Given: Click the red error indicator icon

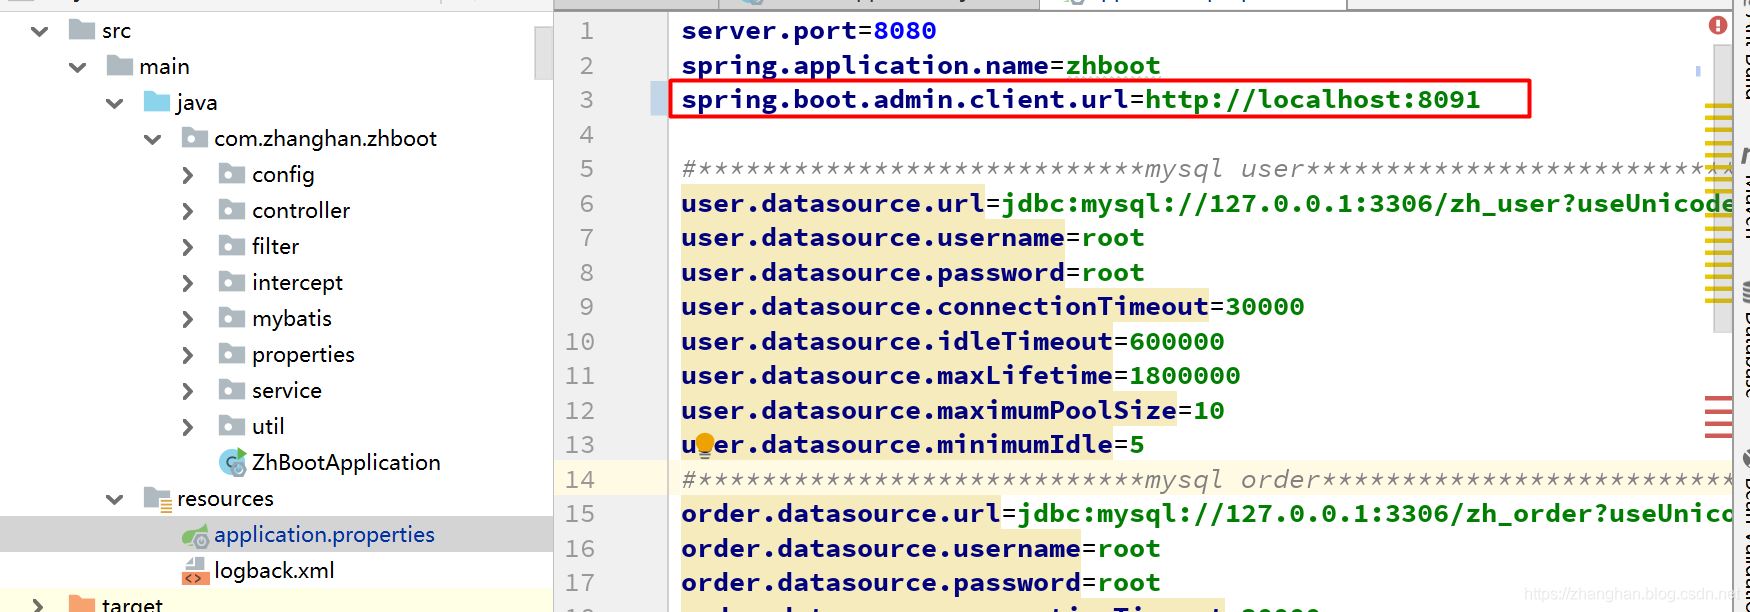Looking at the screenshot, I should point(1718,25).
